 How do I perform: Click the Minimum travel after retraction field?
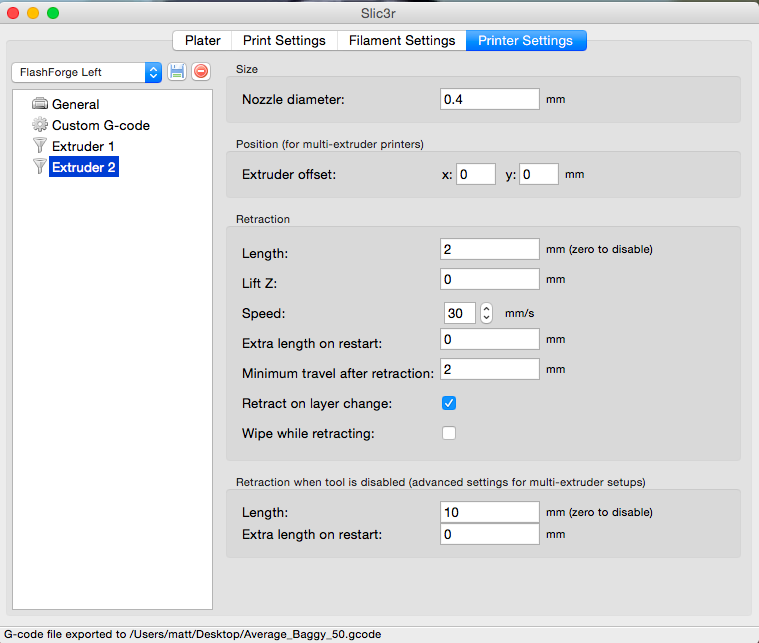click(x=489, y=370)
